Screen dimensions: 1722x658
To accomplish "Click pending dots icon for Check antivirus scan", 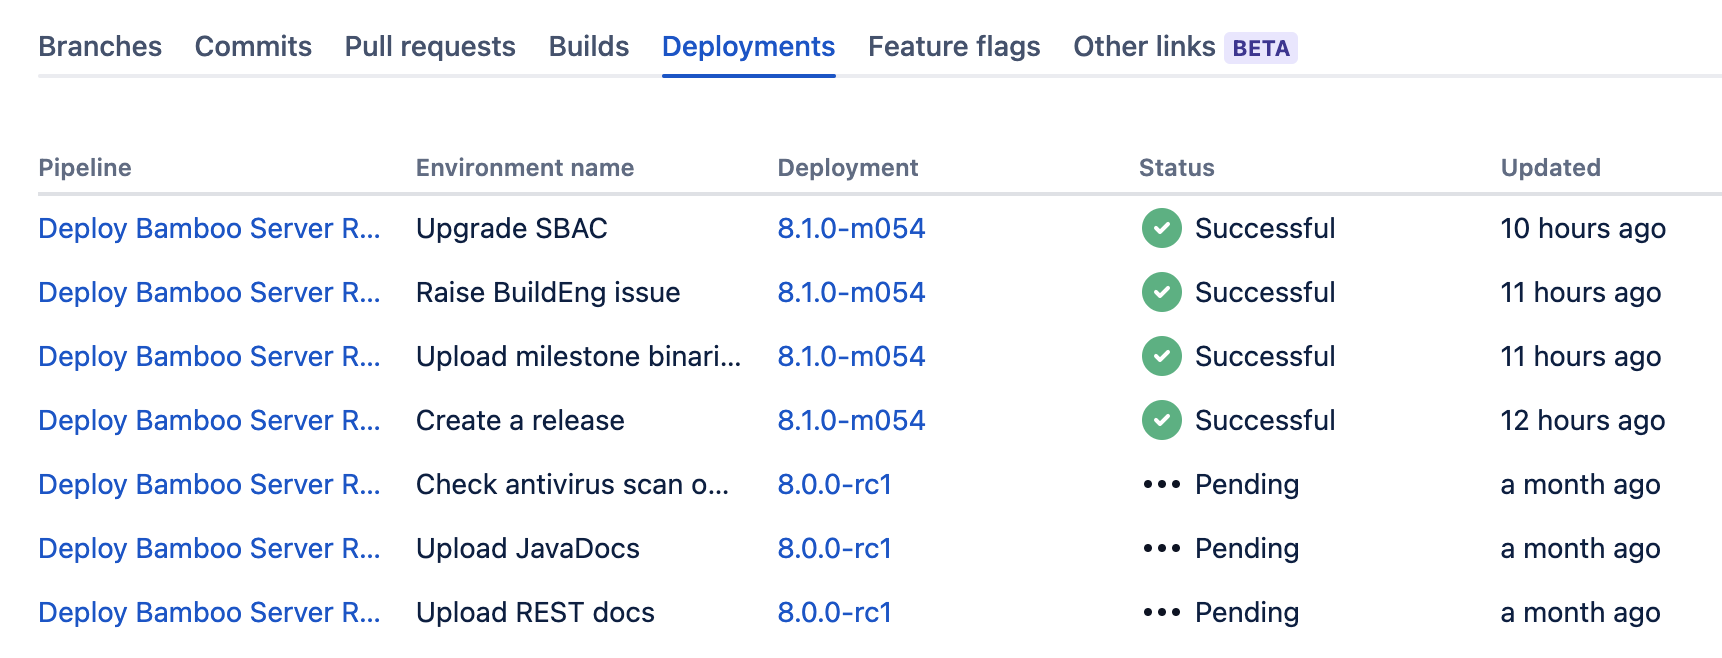I will point(1162,484).
